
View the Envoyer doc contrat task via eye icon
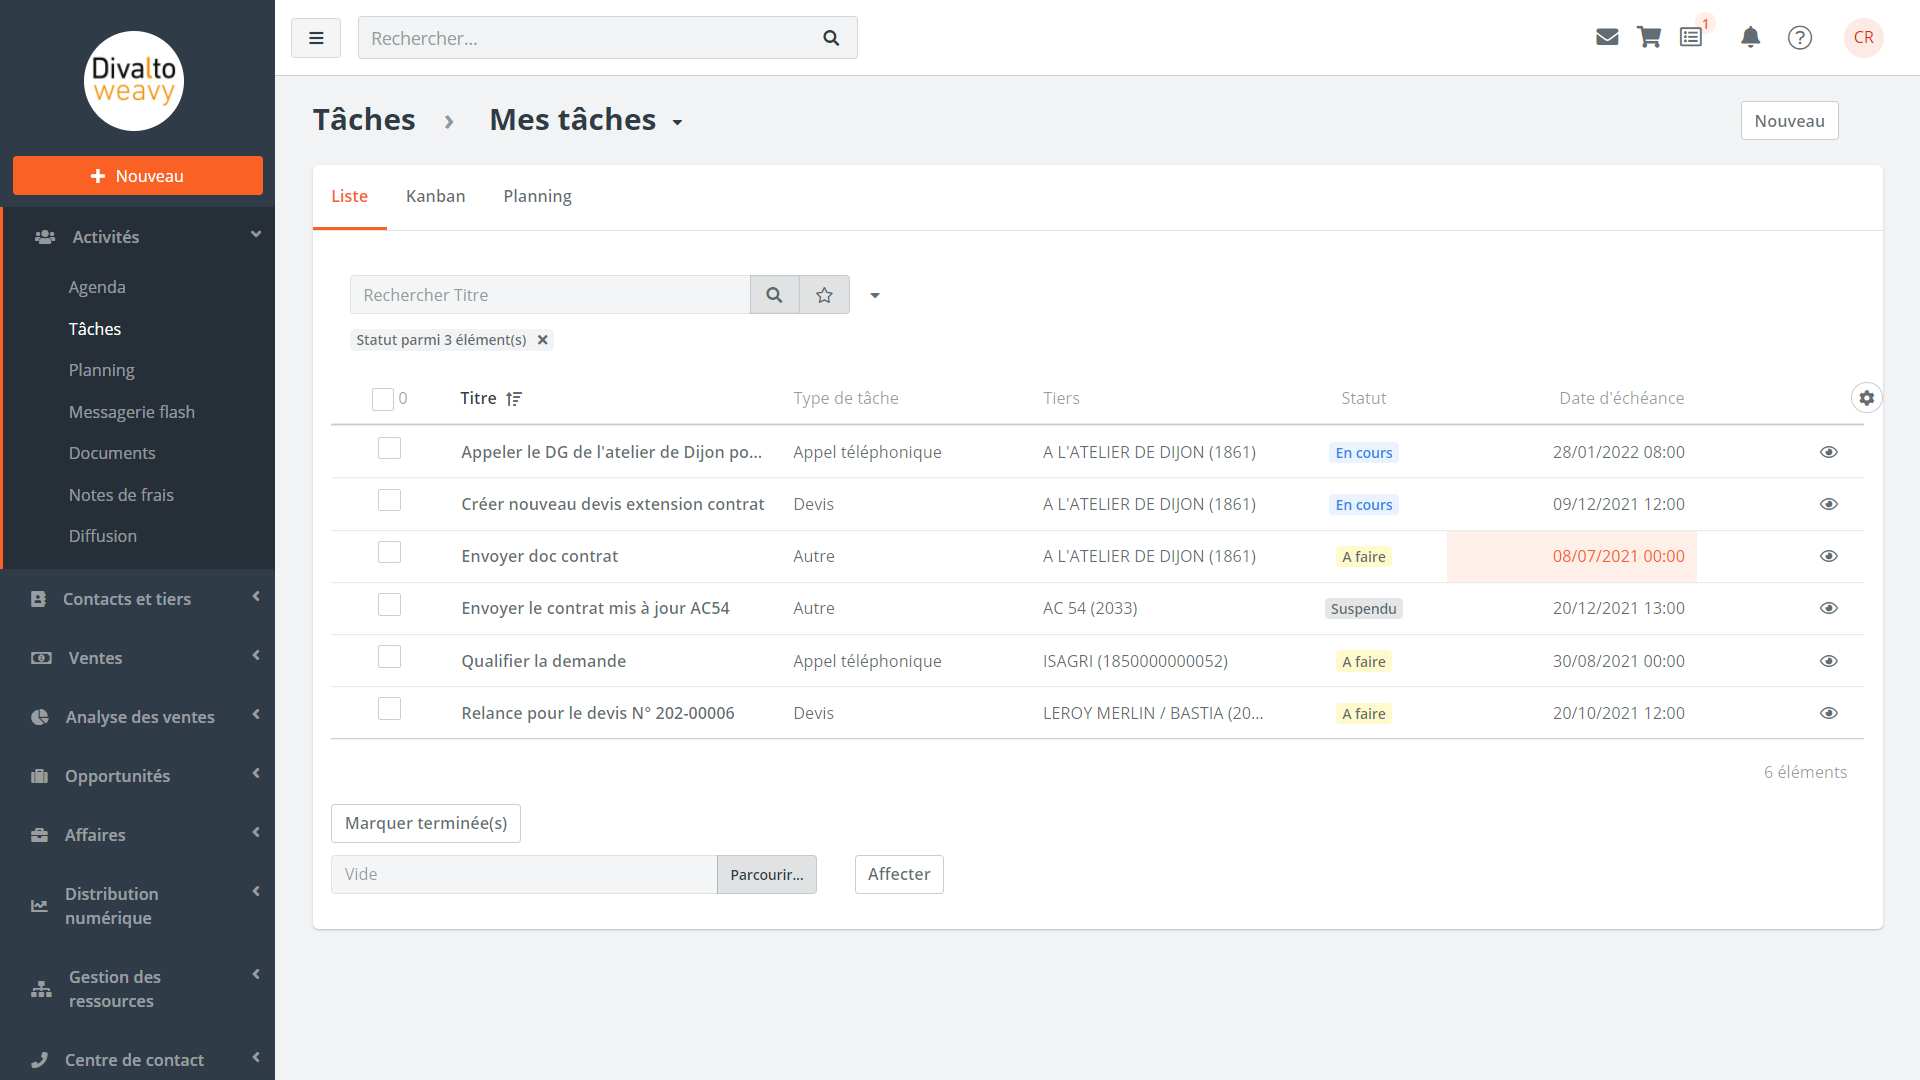(x=1828, y=556)
